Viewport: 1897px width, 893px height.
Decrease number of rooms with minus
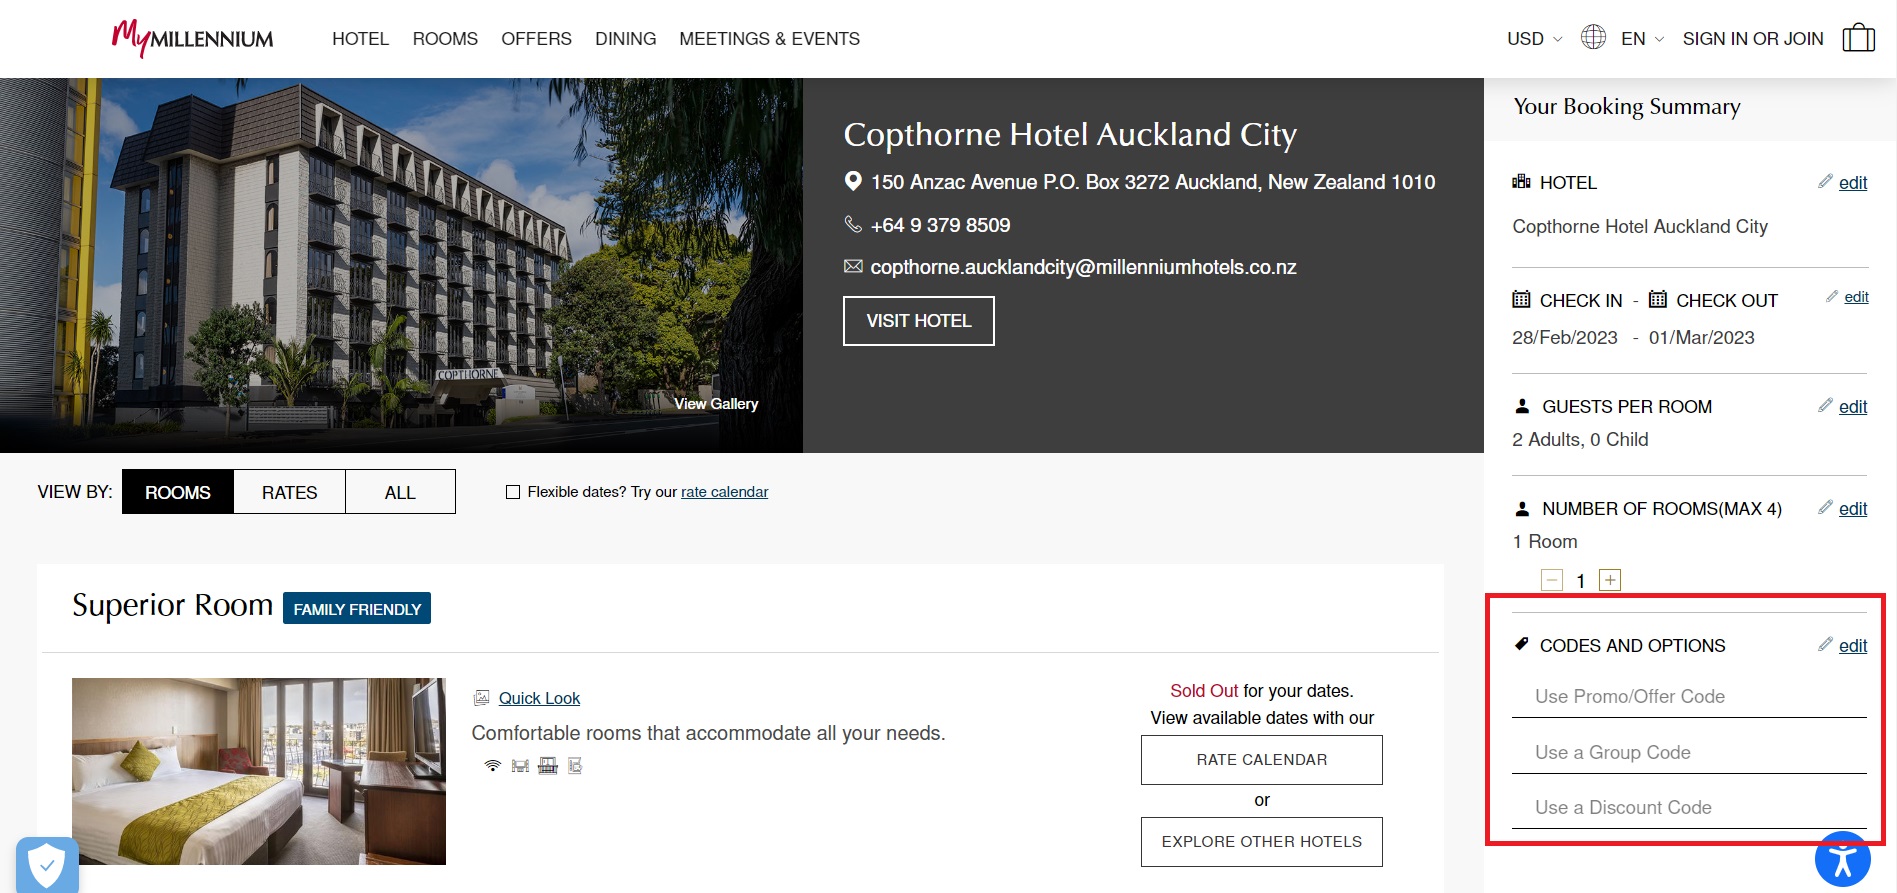(1552, 580)
